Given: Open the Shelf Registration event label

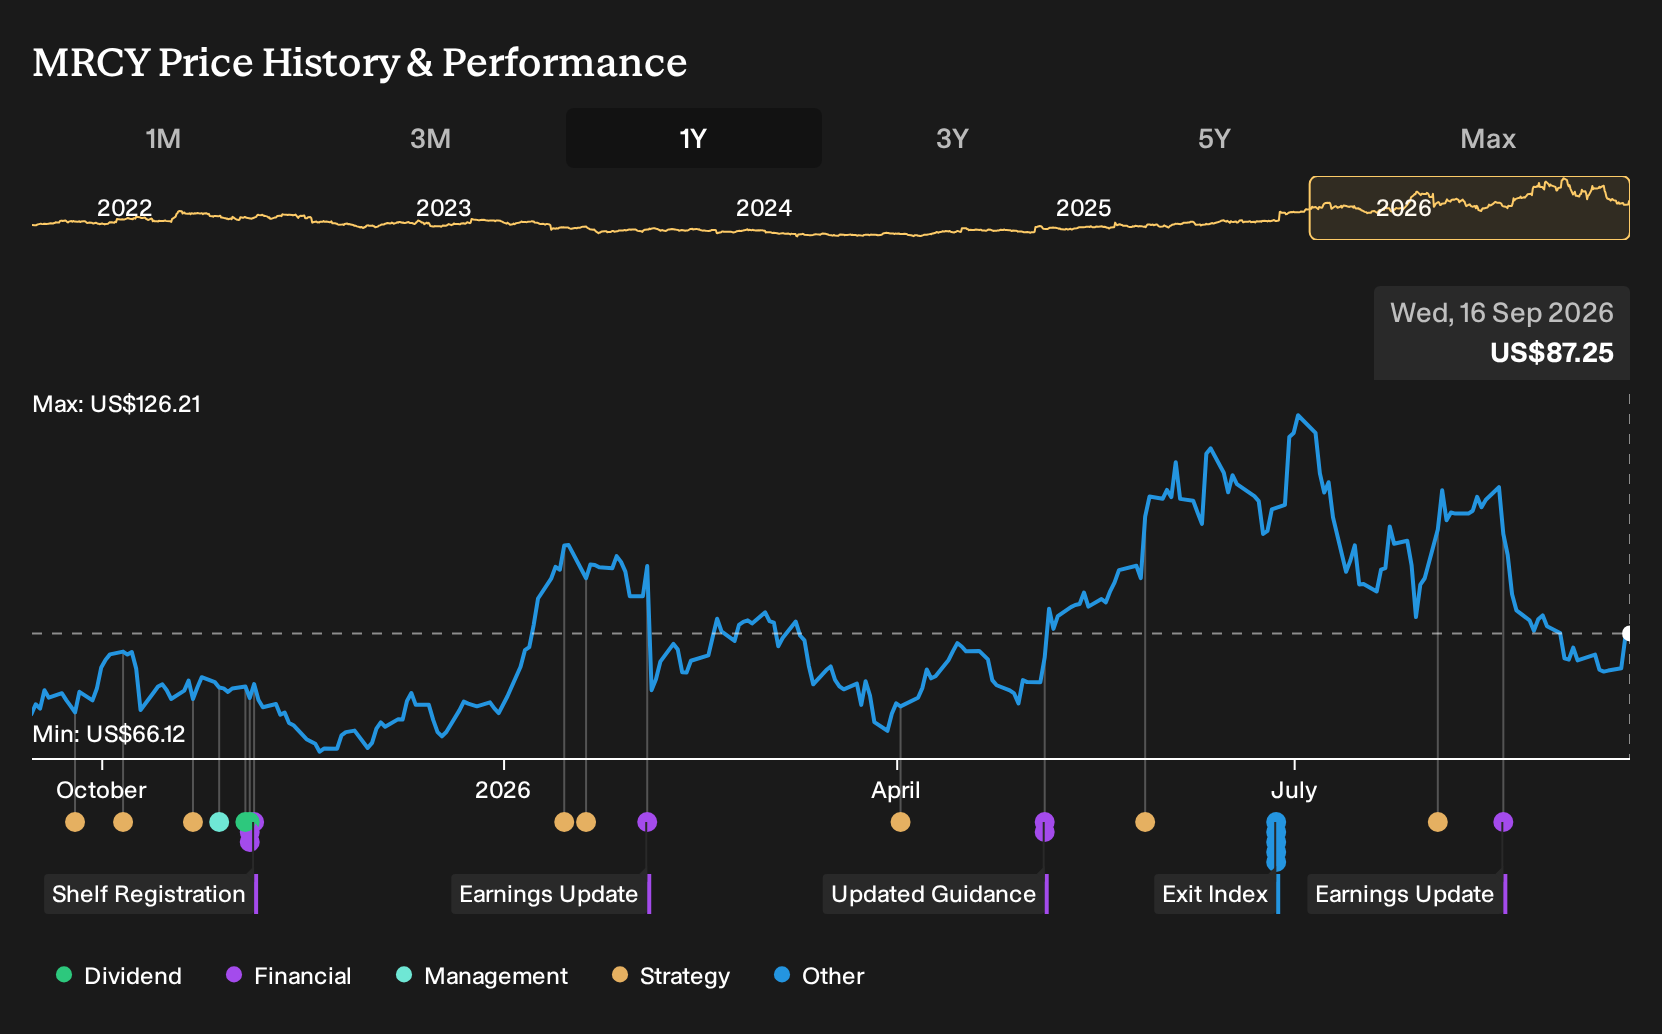Looking at the screenshot, I should point(149,894).
